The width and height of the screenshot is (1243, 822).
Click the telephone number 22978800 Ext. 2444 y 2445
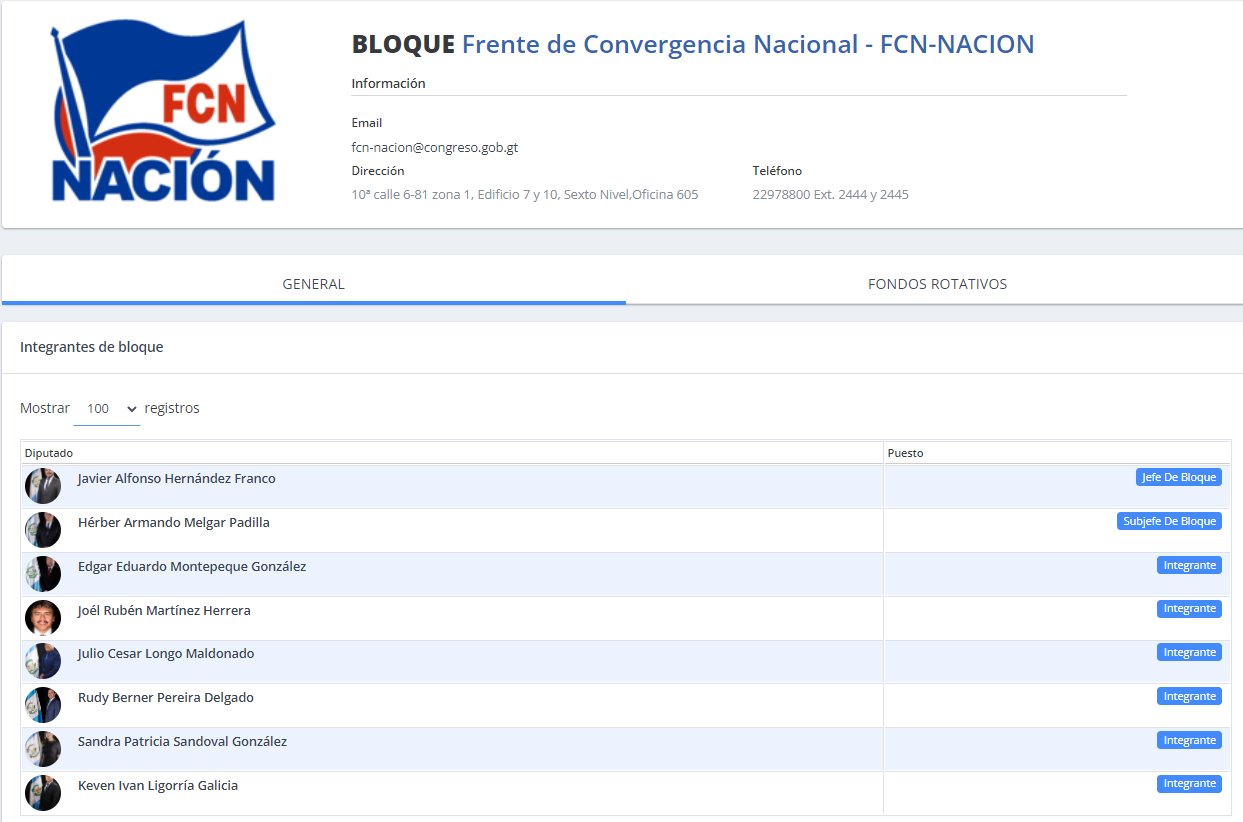pyautogui.click(x=831, y=195)
